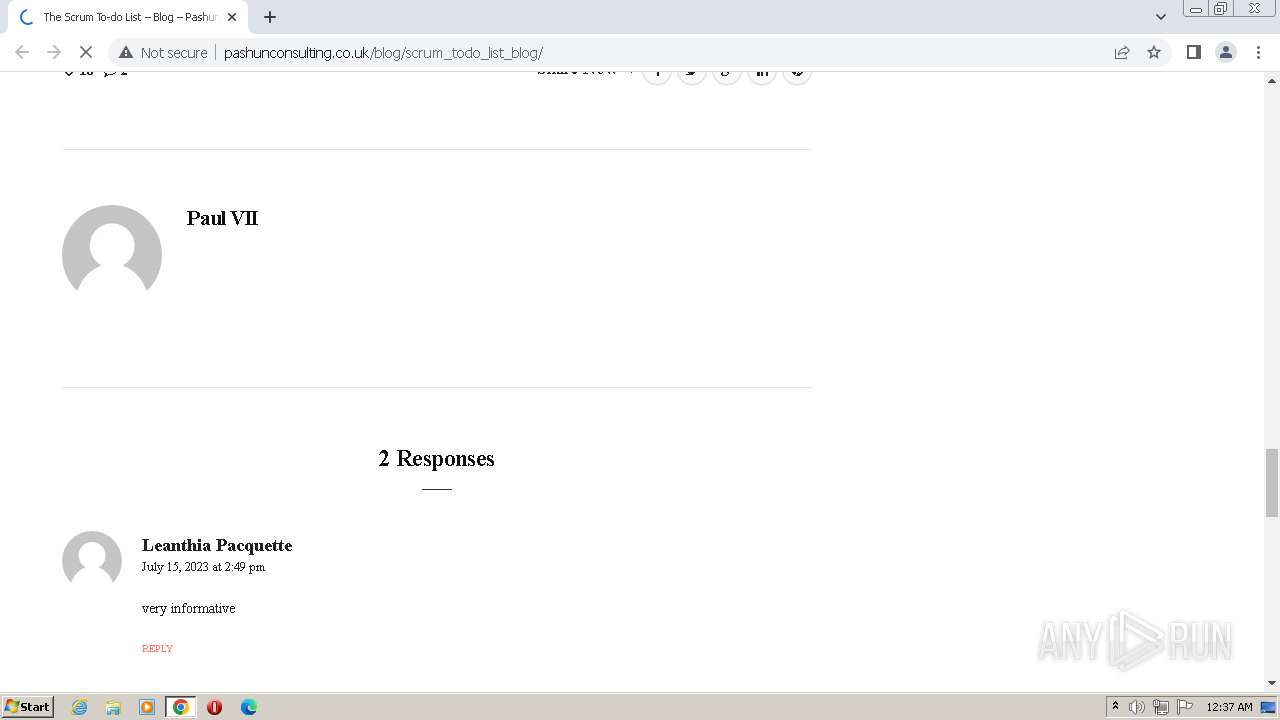Image resolution: width=1280 pixels, height=720 pixels.
Task: Open the network tray icon
Action: click(x=1161, y=707)
